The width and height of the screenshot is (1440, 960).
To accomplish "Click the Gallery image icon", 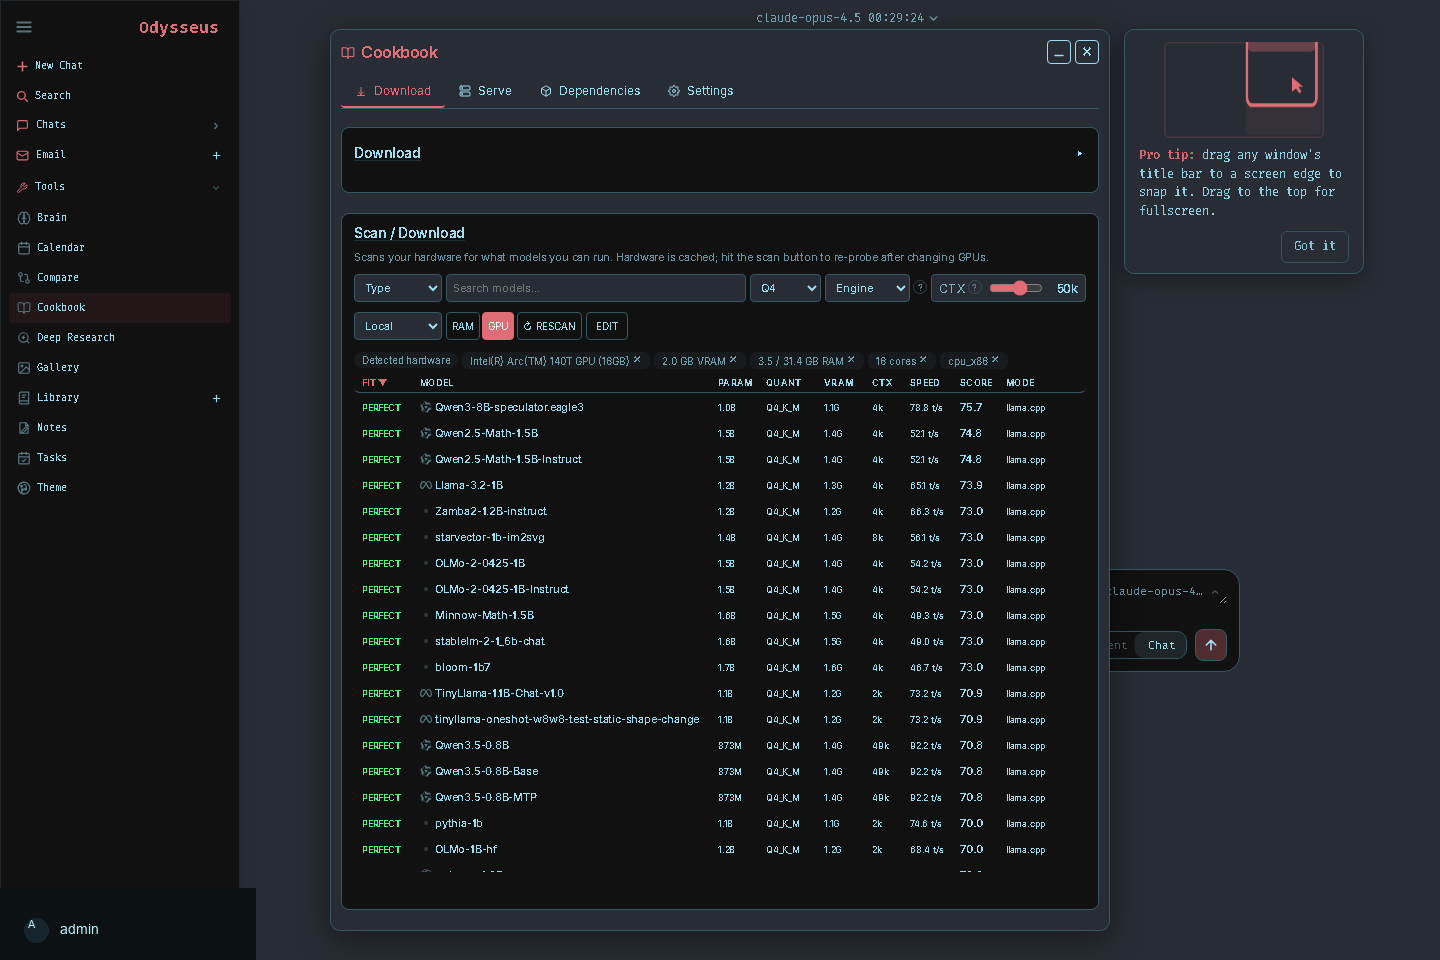I will click(x=24, y=368).
